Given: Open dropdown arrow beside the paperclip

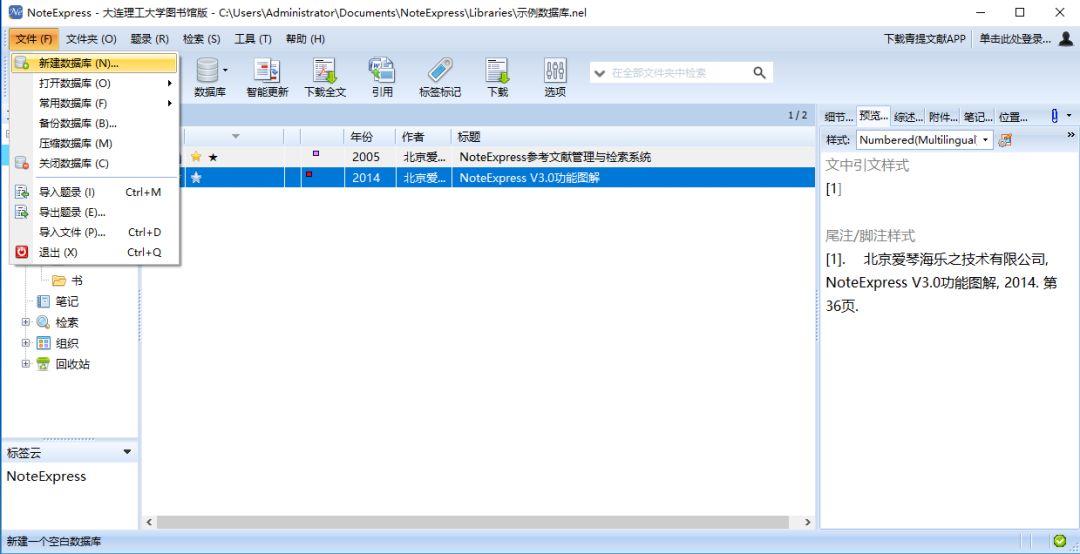Looking at the screenshot, I should tap(1069, 116).
